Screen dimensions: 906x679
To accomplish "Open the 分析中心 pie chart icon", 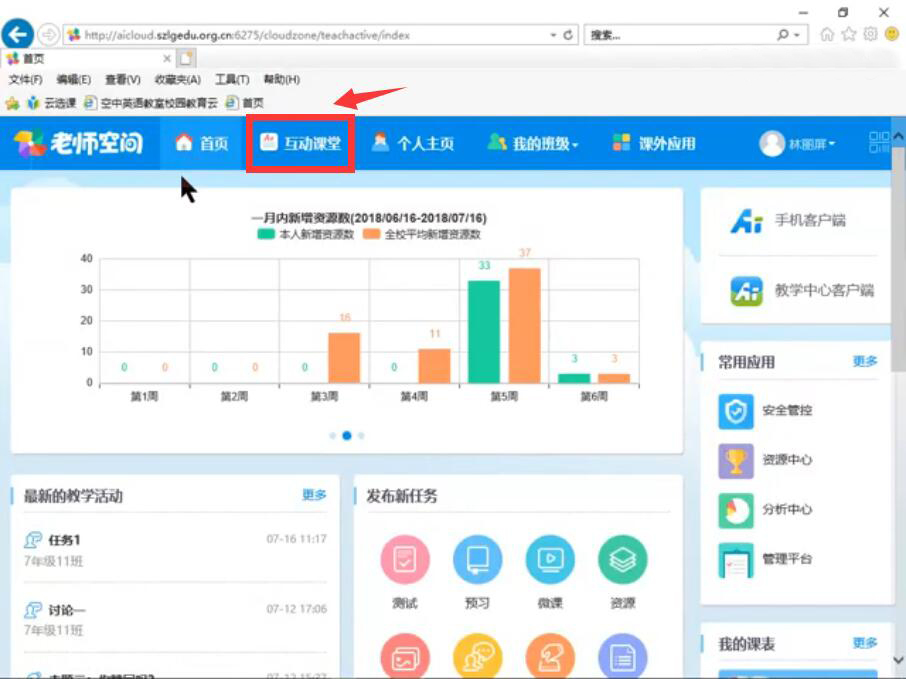I will (x=736, y=511).
